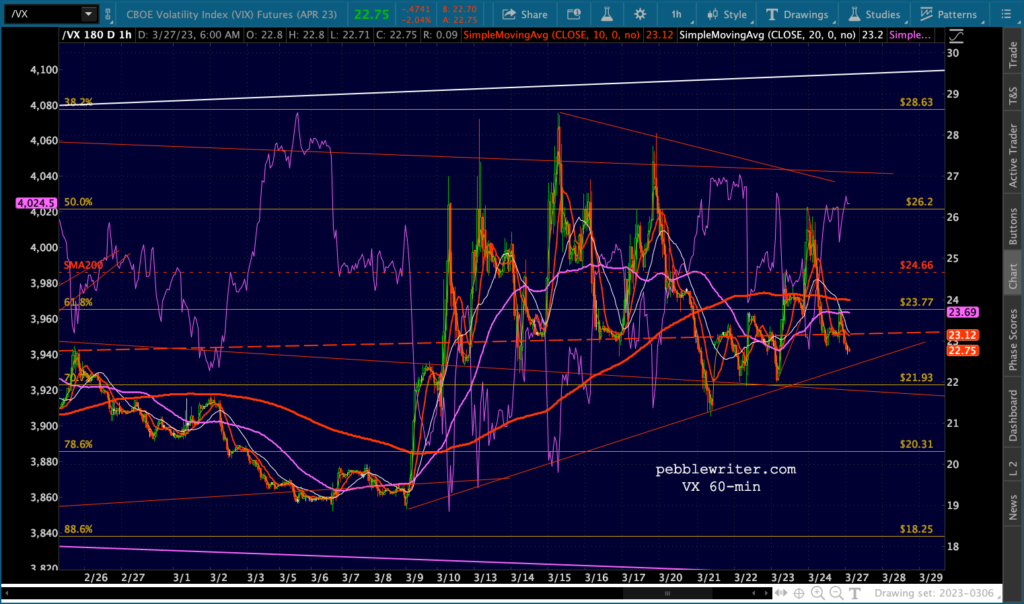Open the Studies menu
Viewport: 1024px width, 604px height.
875,14
